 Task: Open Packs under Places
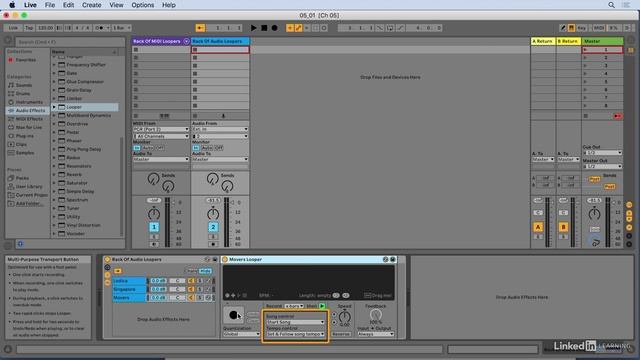(22, 178)
